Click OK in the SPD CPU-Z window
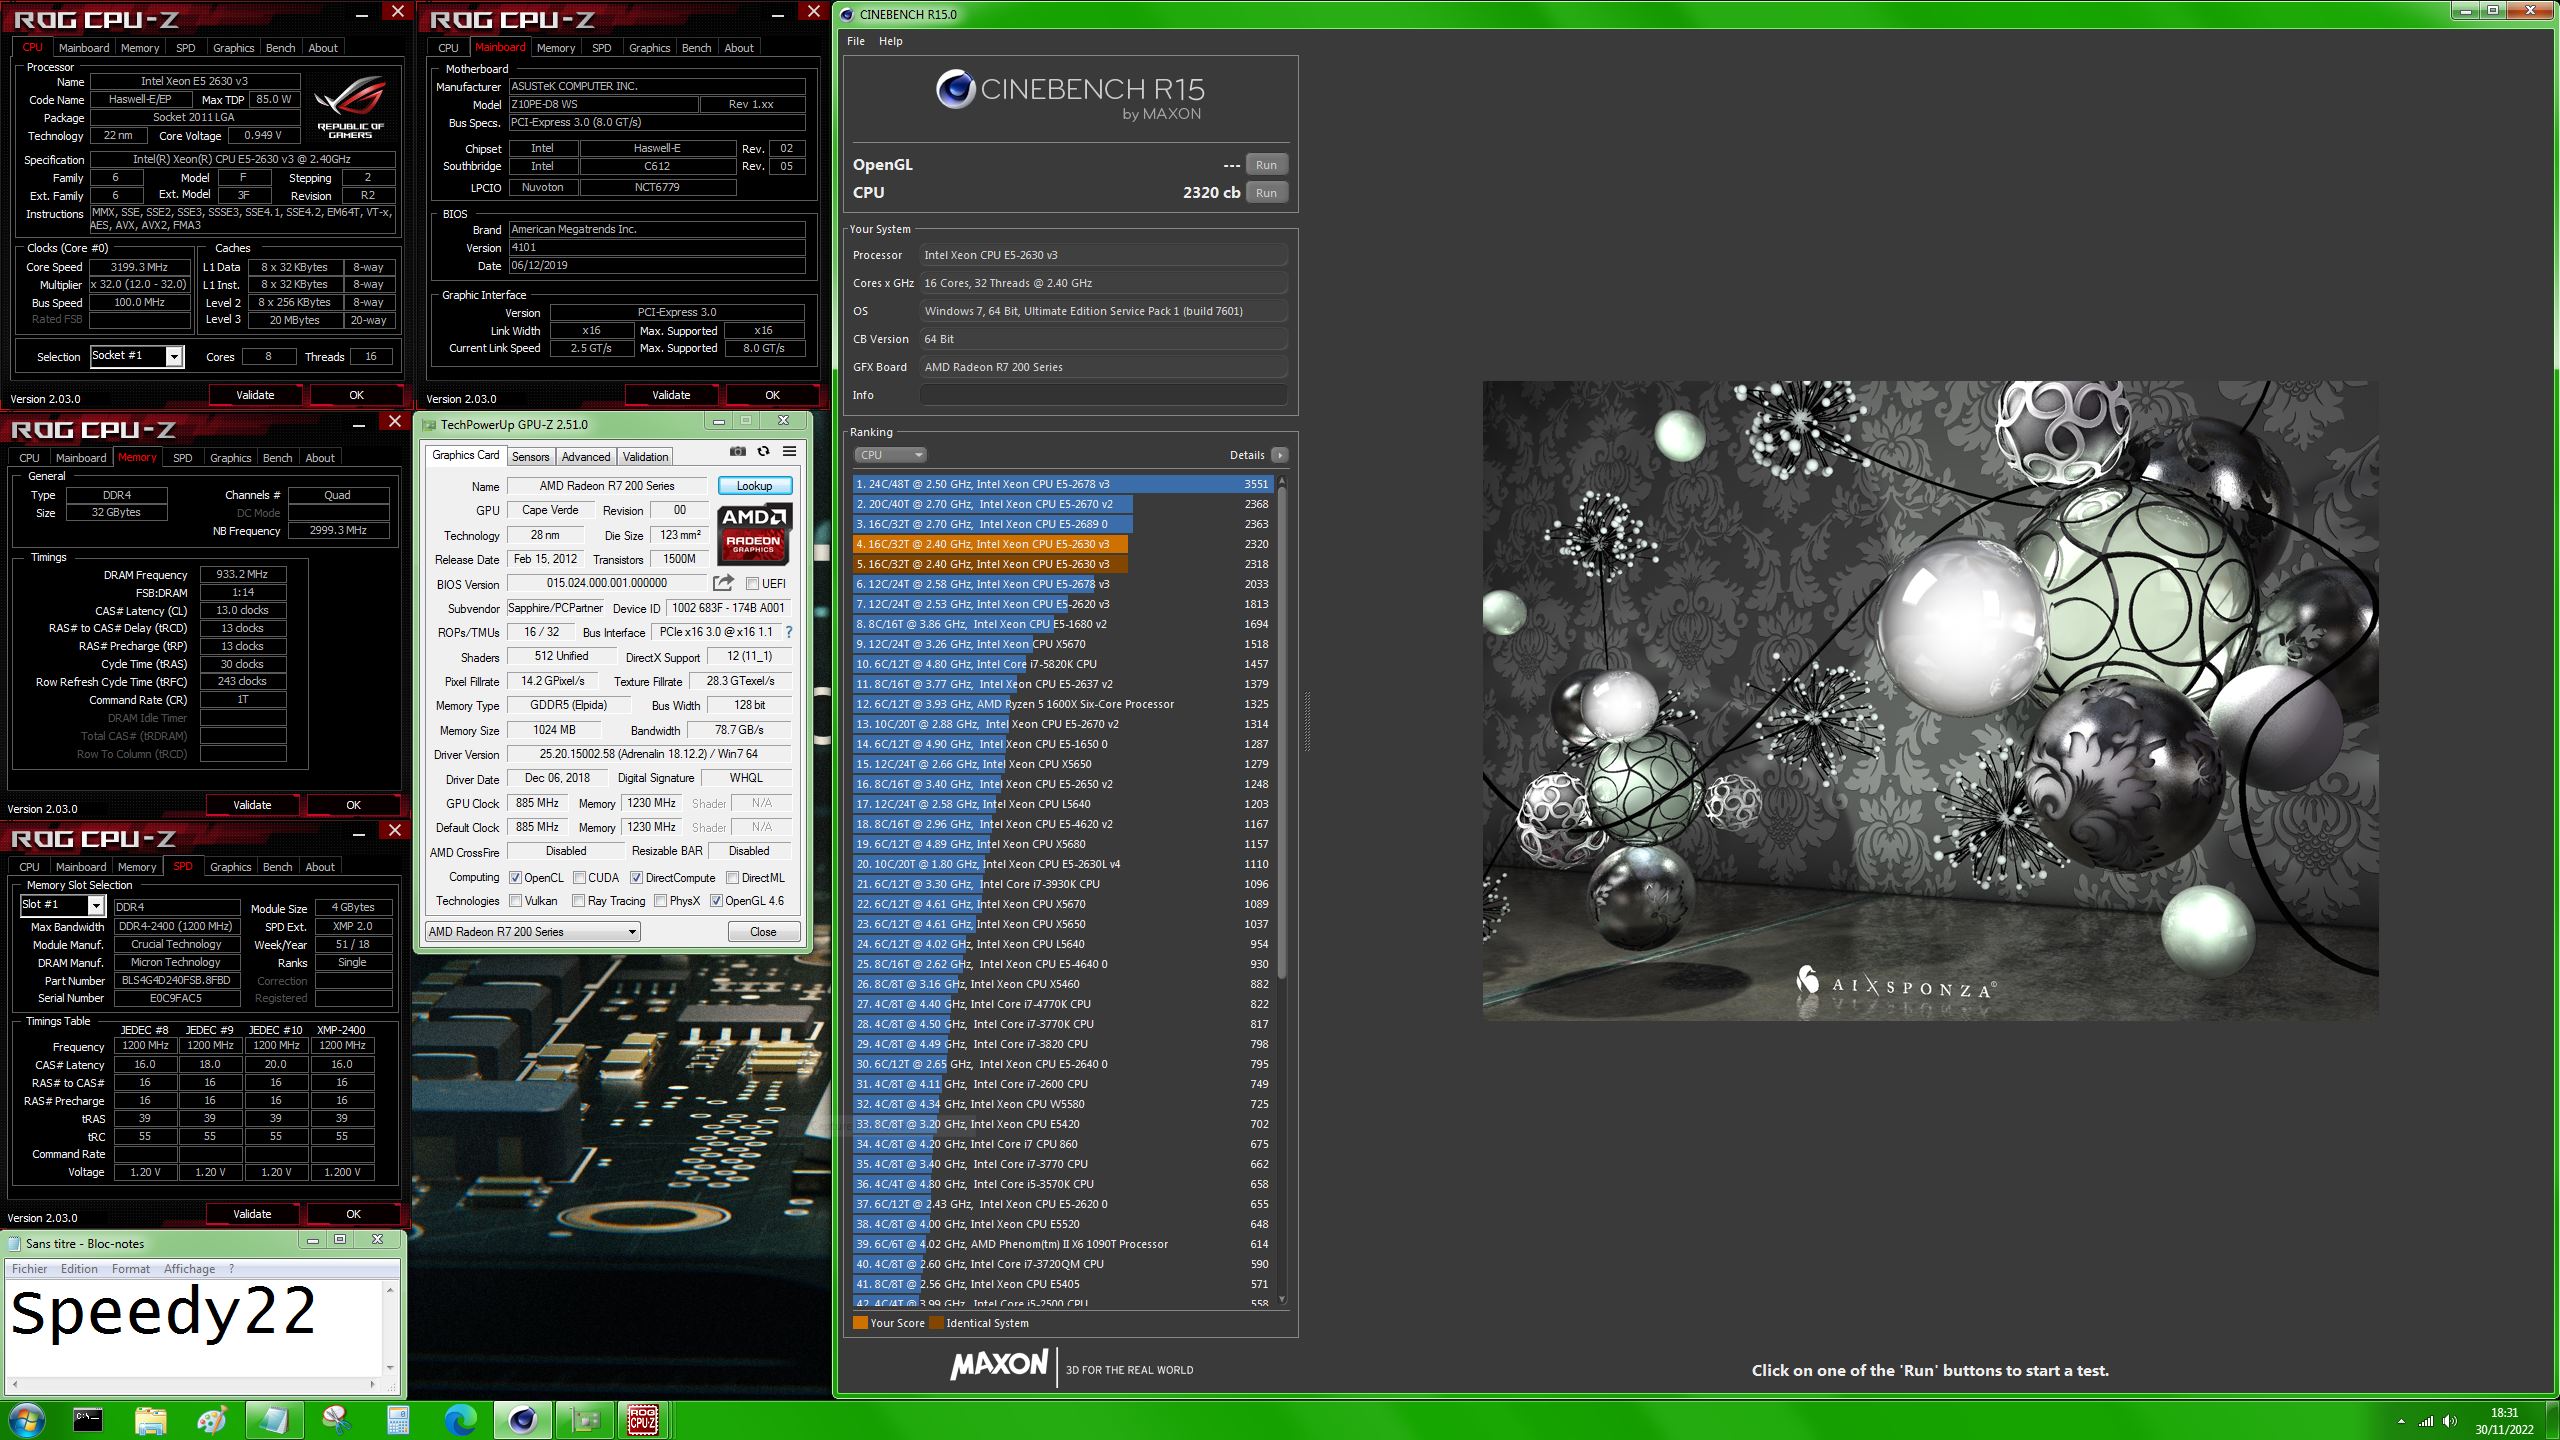Image resolution: width=2560 pixels, height=1440 pixels. (x=353, y=1214)
